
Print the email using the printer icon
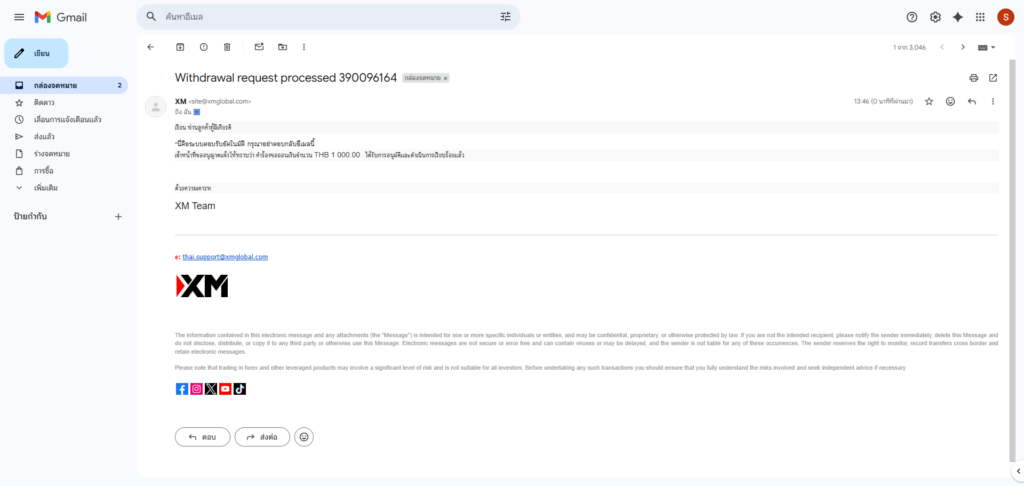click(973, 77)
